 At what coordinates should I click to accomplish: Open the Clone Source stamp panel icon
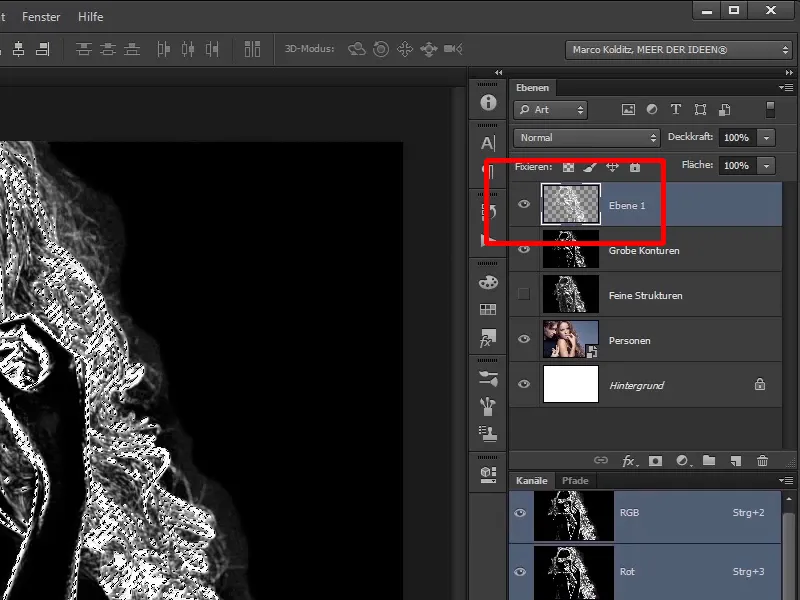point(488,433)
